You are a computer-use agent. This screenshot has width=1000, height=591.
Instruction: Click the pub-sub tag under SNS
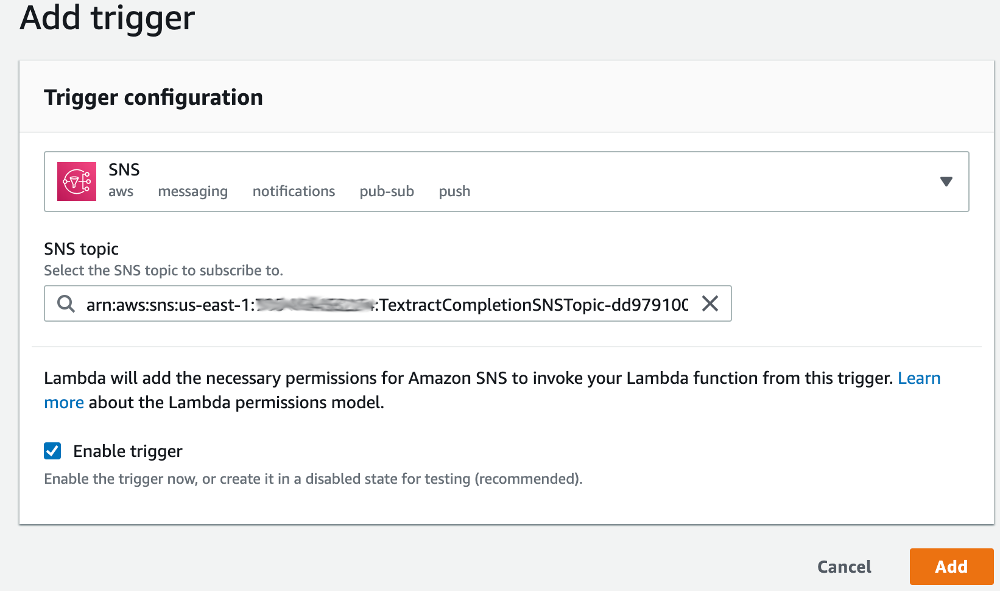[x=386, y=191]
